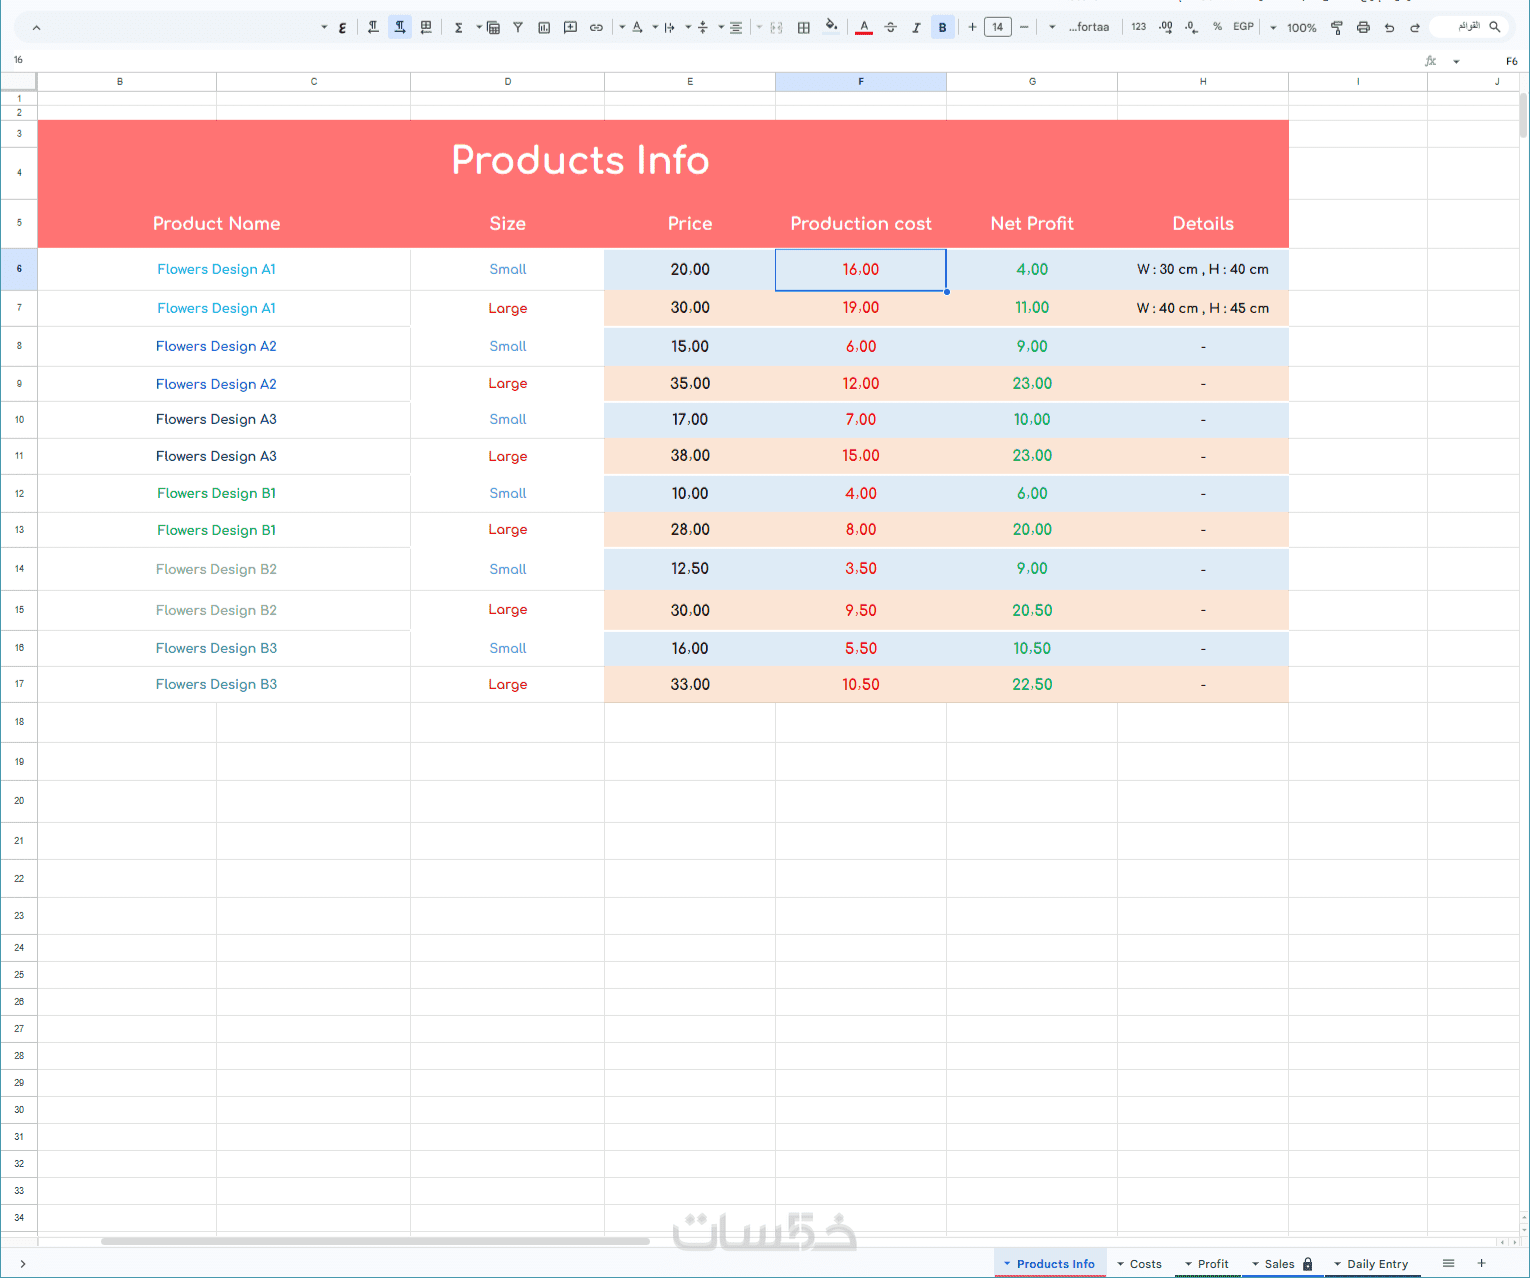Click the horizontal scrollbar thumb
Viewport: 1530px width, 1278px height.
tap(375, 1241)
